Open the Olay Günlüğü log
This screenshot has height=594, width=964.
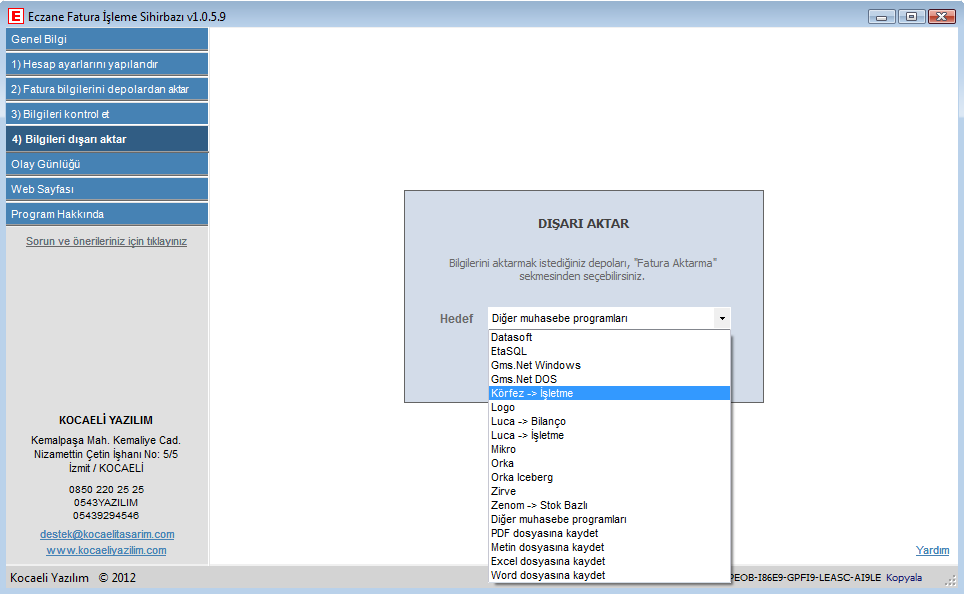coord(107,164)
